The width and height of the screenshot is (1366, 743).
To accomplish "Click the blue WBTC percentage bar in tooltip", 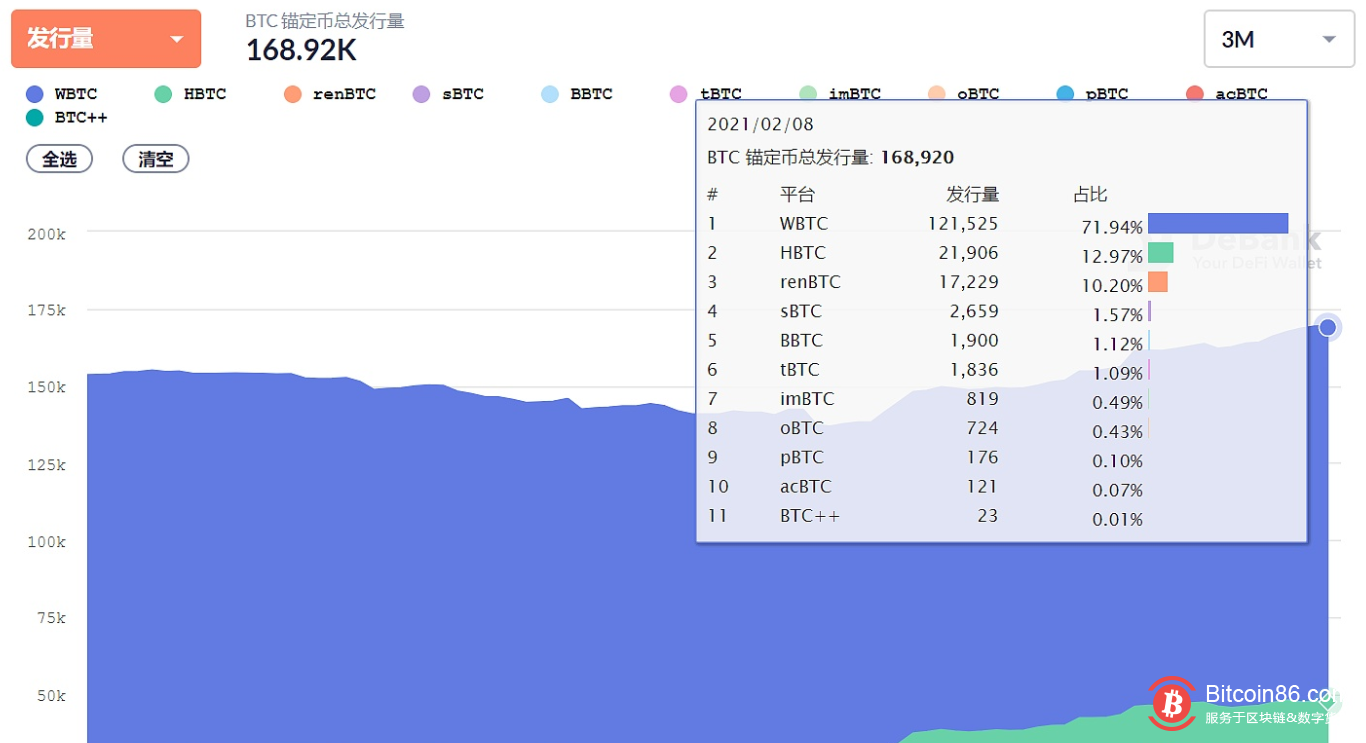I will (1218, 222).
